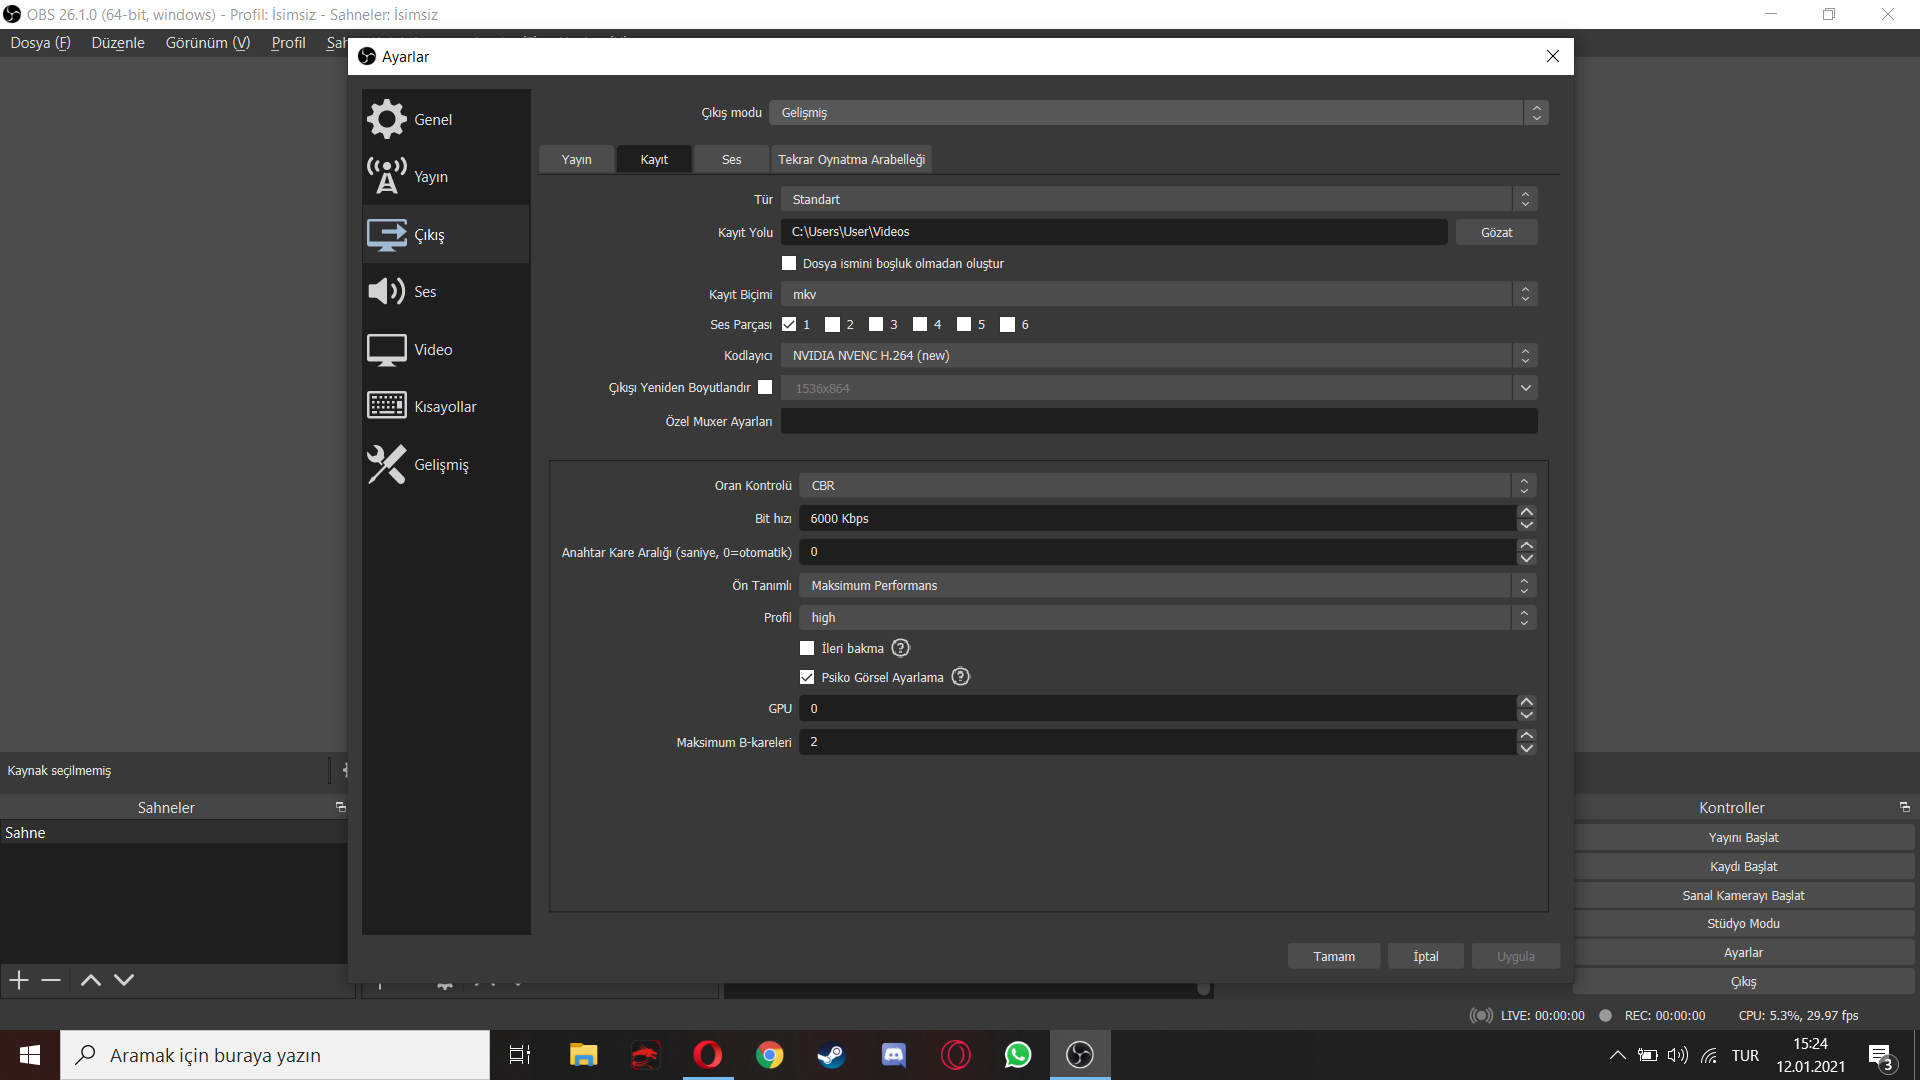Add a scene with the plus icon
Screen dimensions: 1920x1080
click(x=19, y=980)
